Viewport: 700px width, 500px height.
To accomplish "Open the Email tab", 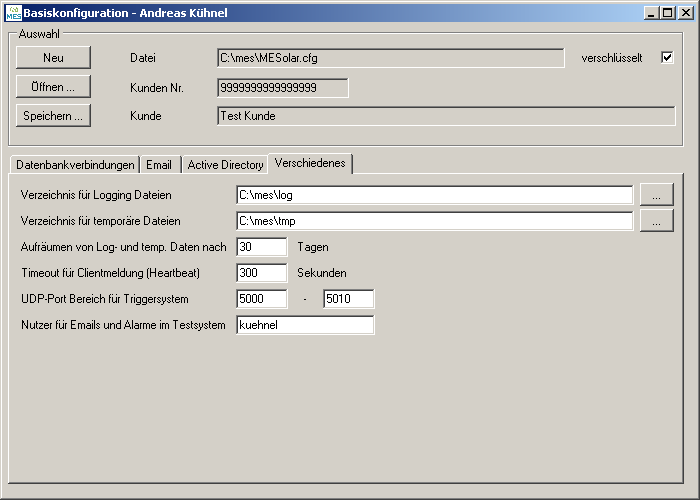I will [x=159, y=165].
